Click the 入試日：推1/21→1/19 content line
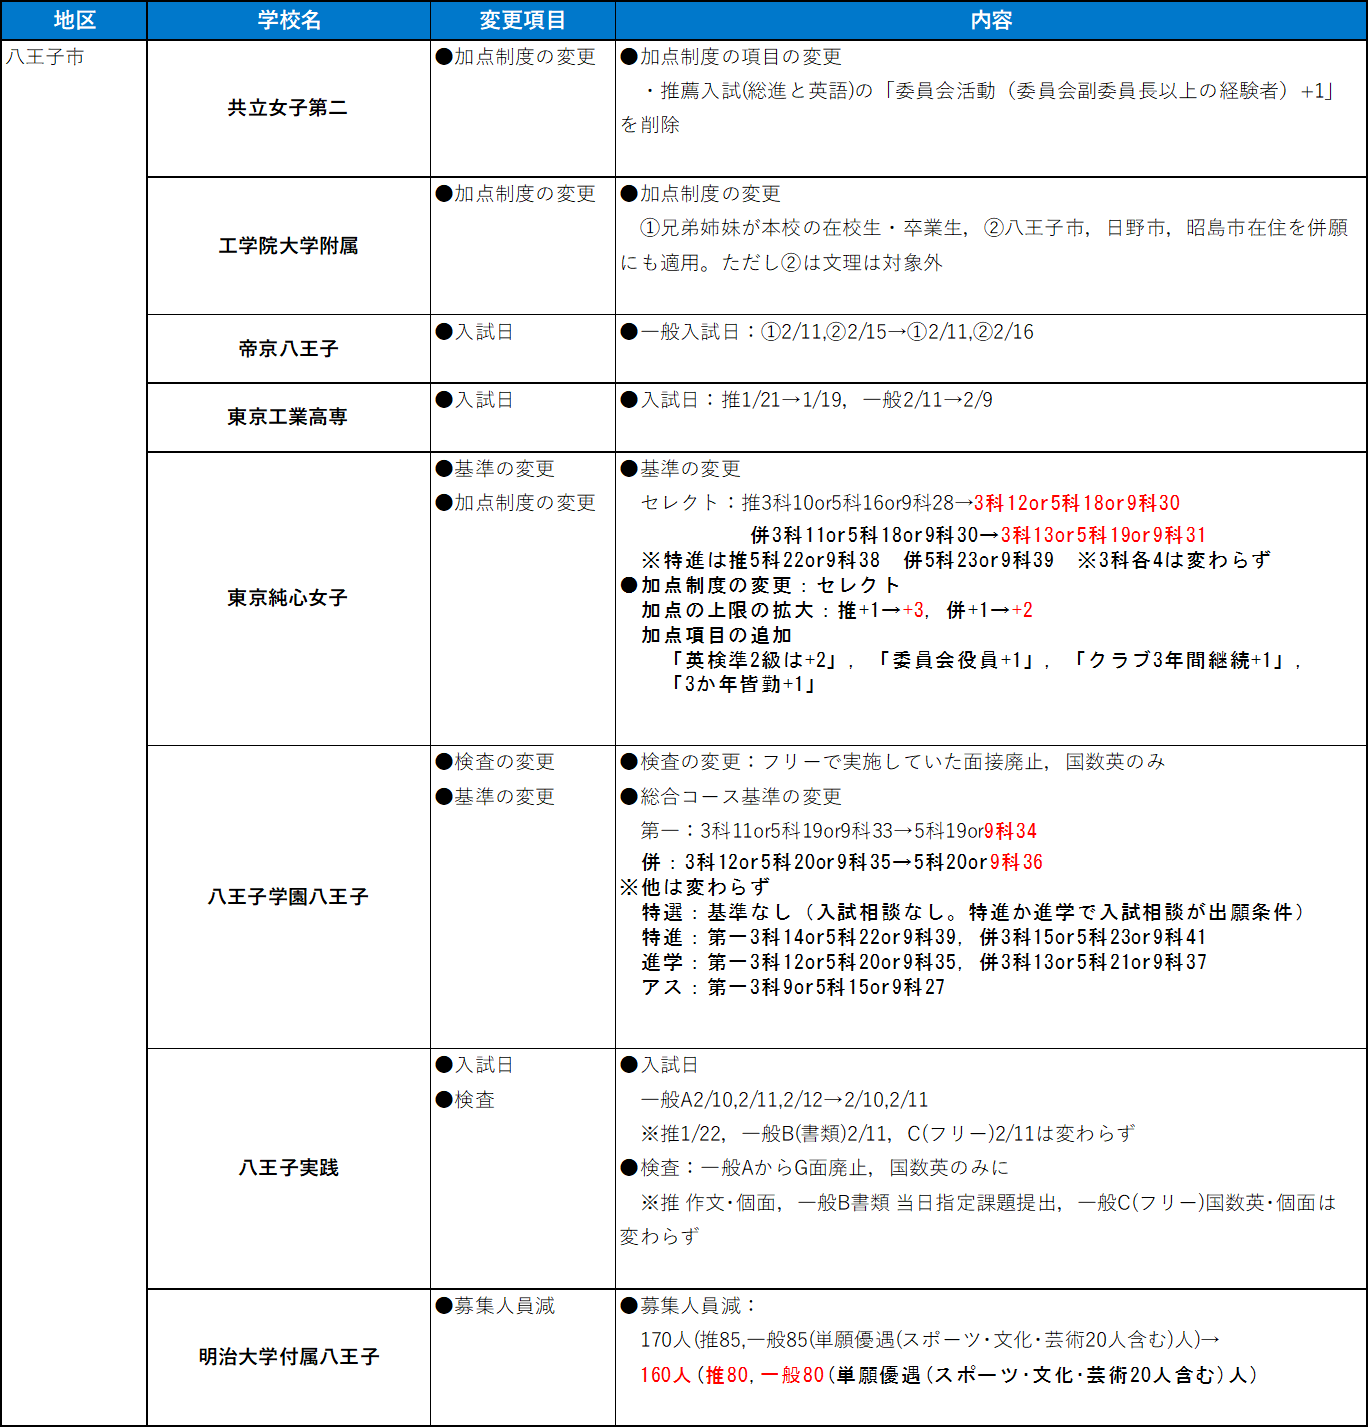The image size is (1369, 1428). [x=807, y=400]
